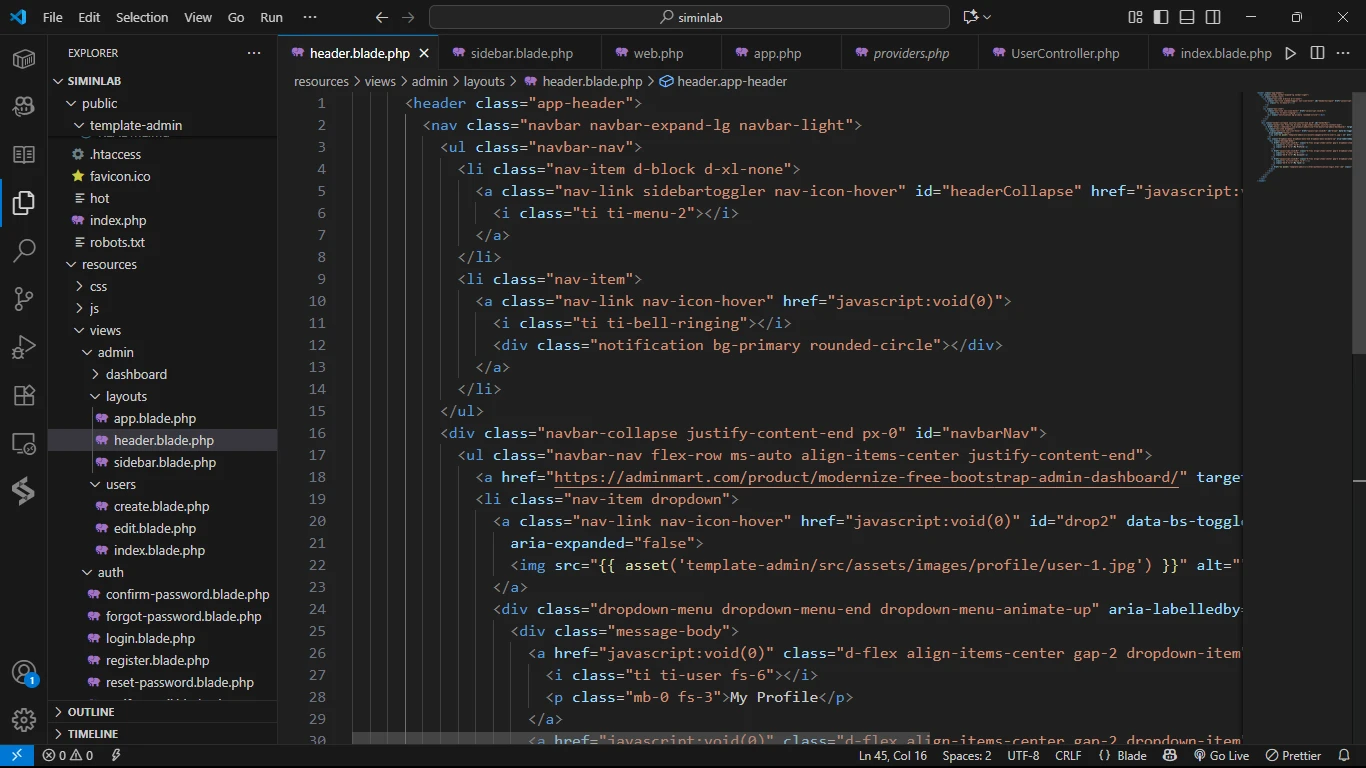Click the Run play icon in editor toolbar
The width and height of the screenshot is (1366, 768).
1290,53
